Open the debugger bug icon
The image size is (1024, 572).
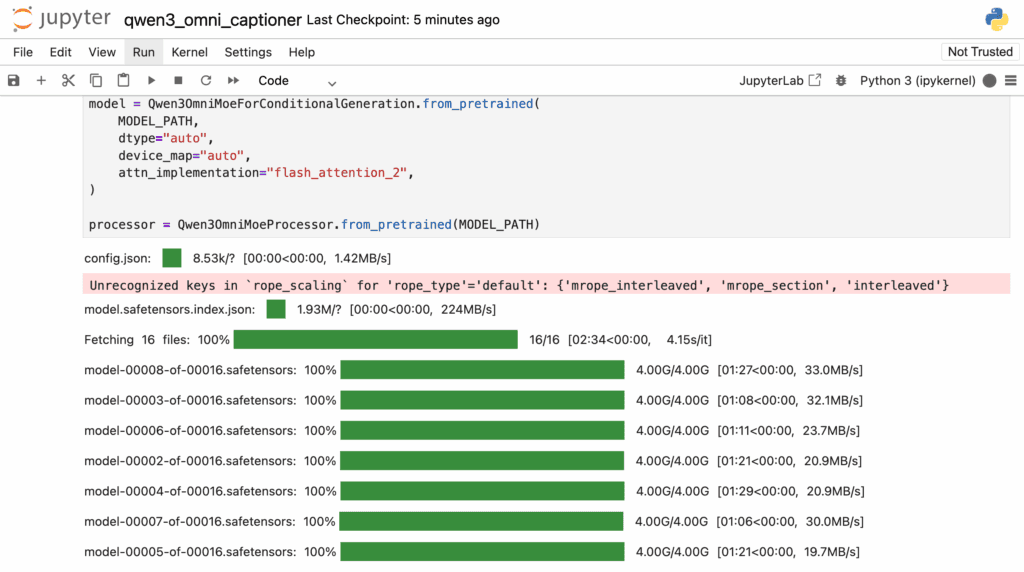pos(841,81)
